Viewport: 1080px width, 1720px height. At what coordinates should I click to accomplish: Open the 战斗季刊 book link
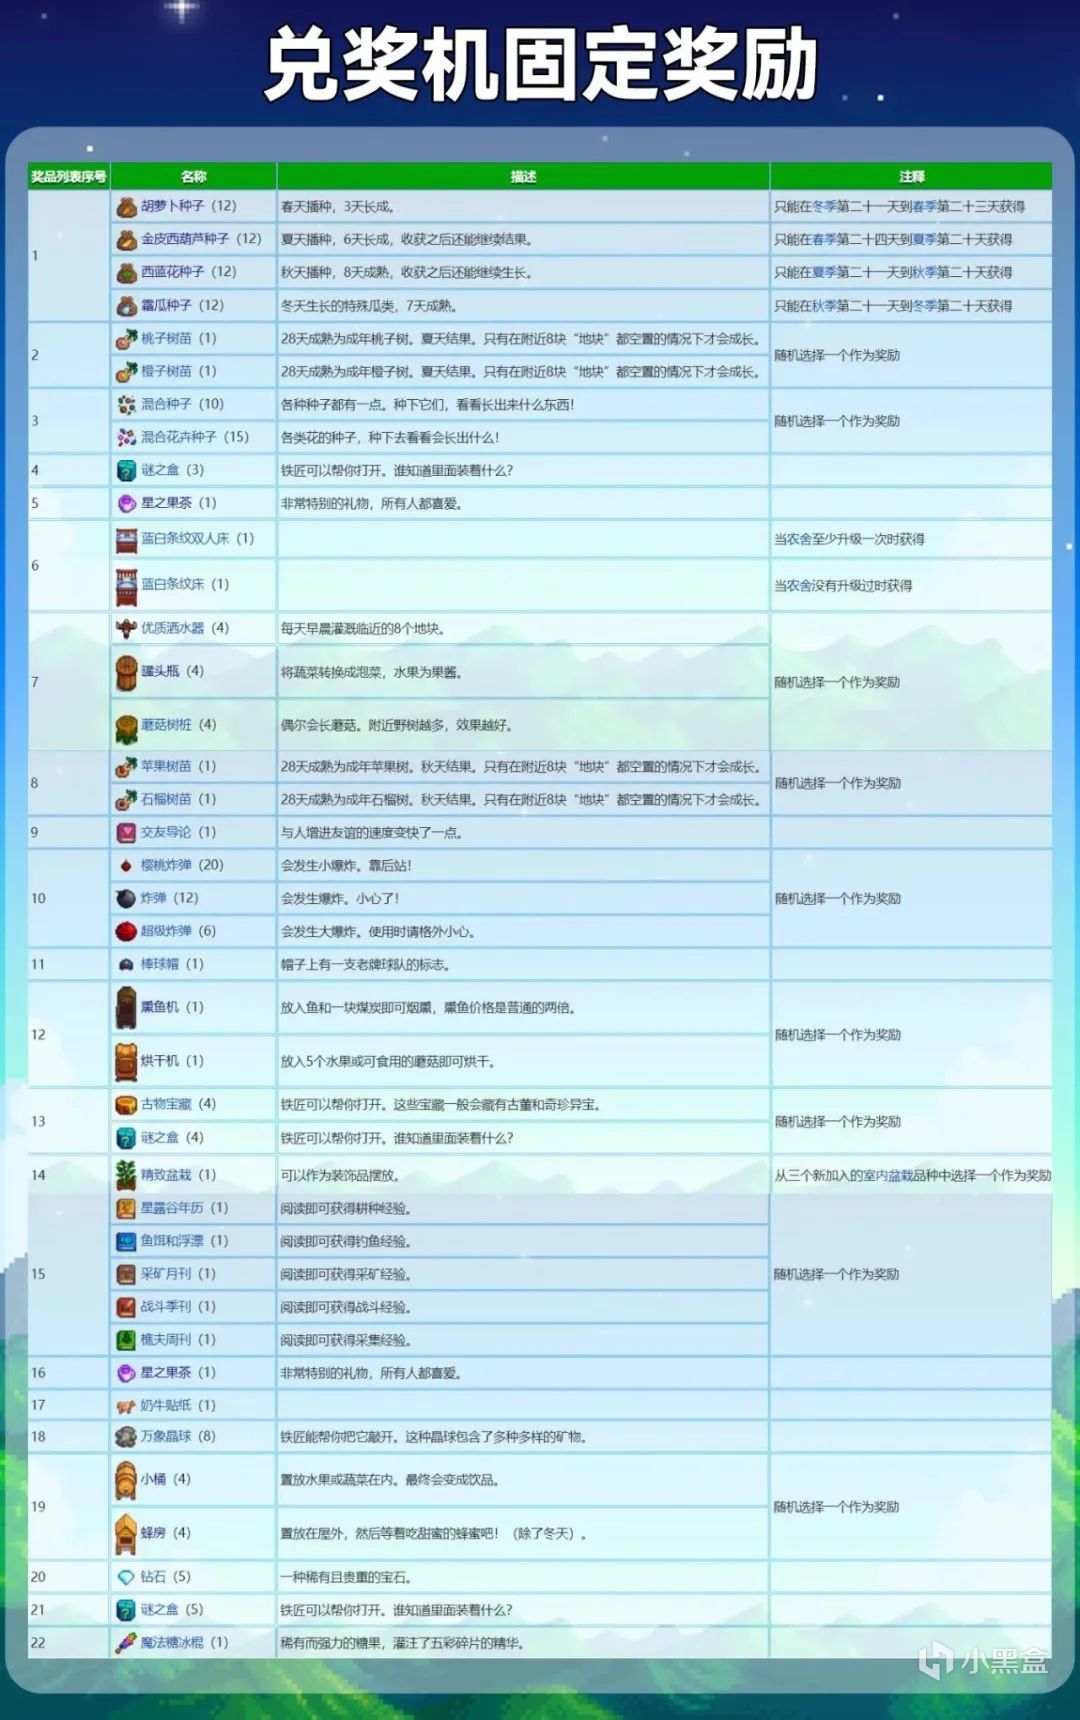click(165, 1307)
